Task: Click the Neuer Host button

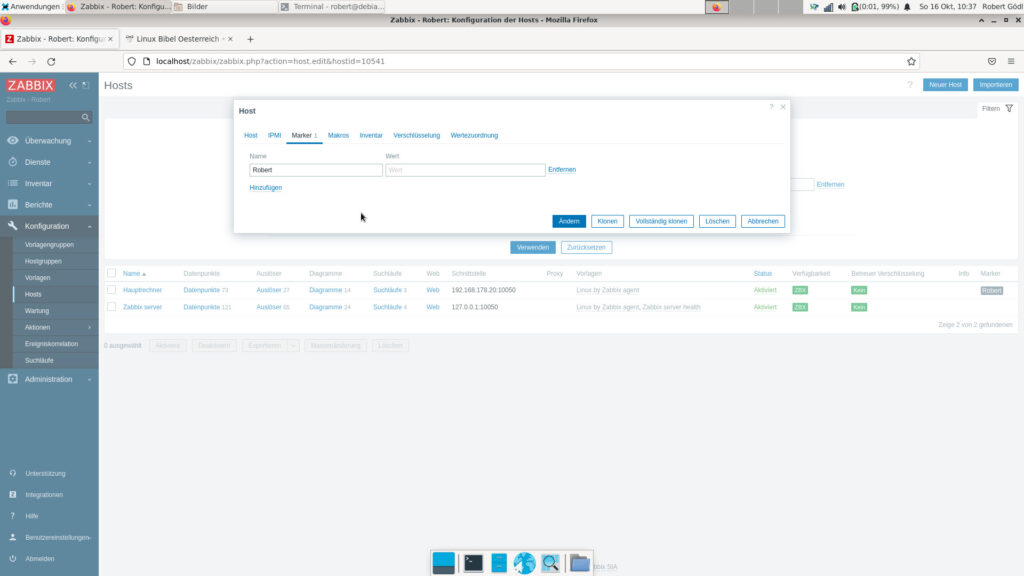Action: (945, 85)
